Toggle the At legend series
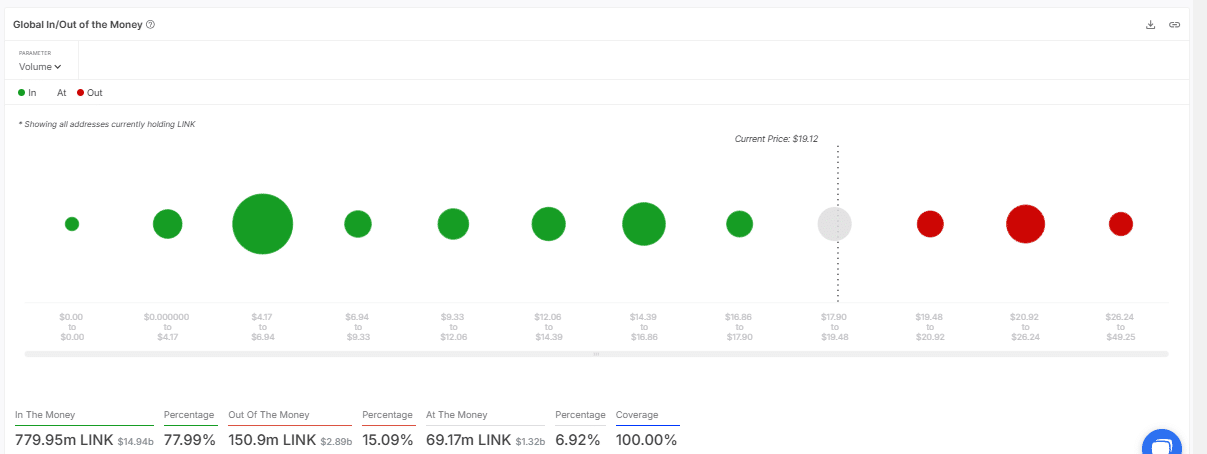This screenshot has width=1207, height=454. tap(61, 93)
